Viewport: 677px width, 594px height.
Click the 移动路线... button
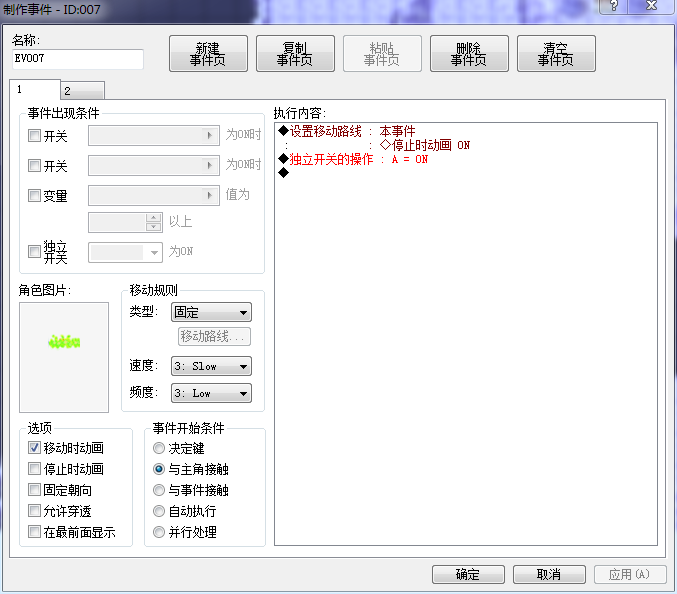point(214,336)
